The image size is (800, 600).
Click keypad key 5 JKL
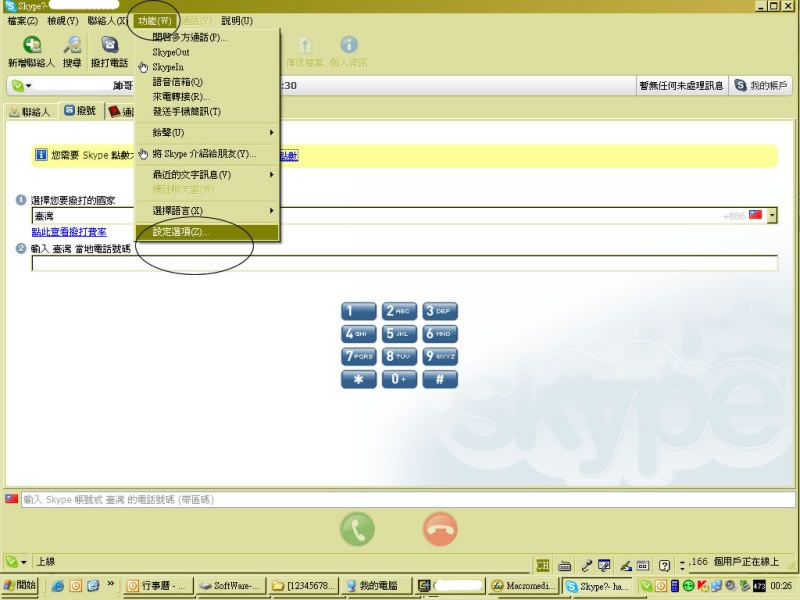point(399,334)
